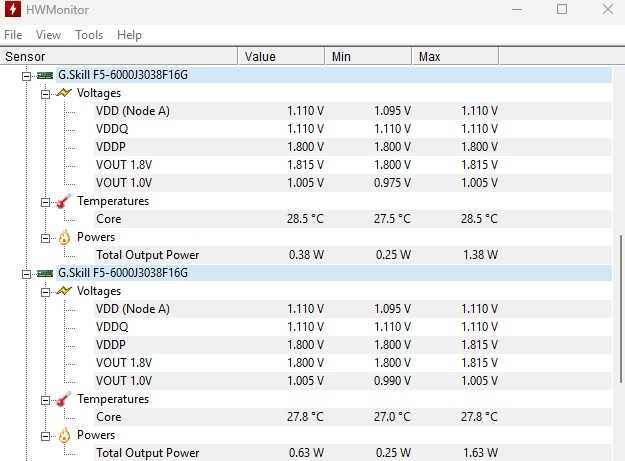Select first module's VDD (Node A) row

352,111
